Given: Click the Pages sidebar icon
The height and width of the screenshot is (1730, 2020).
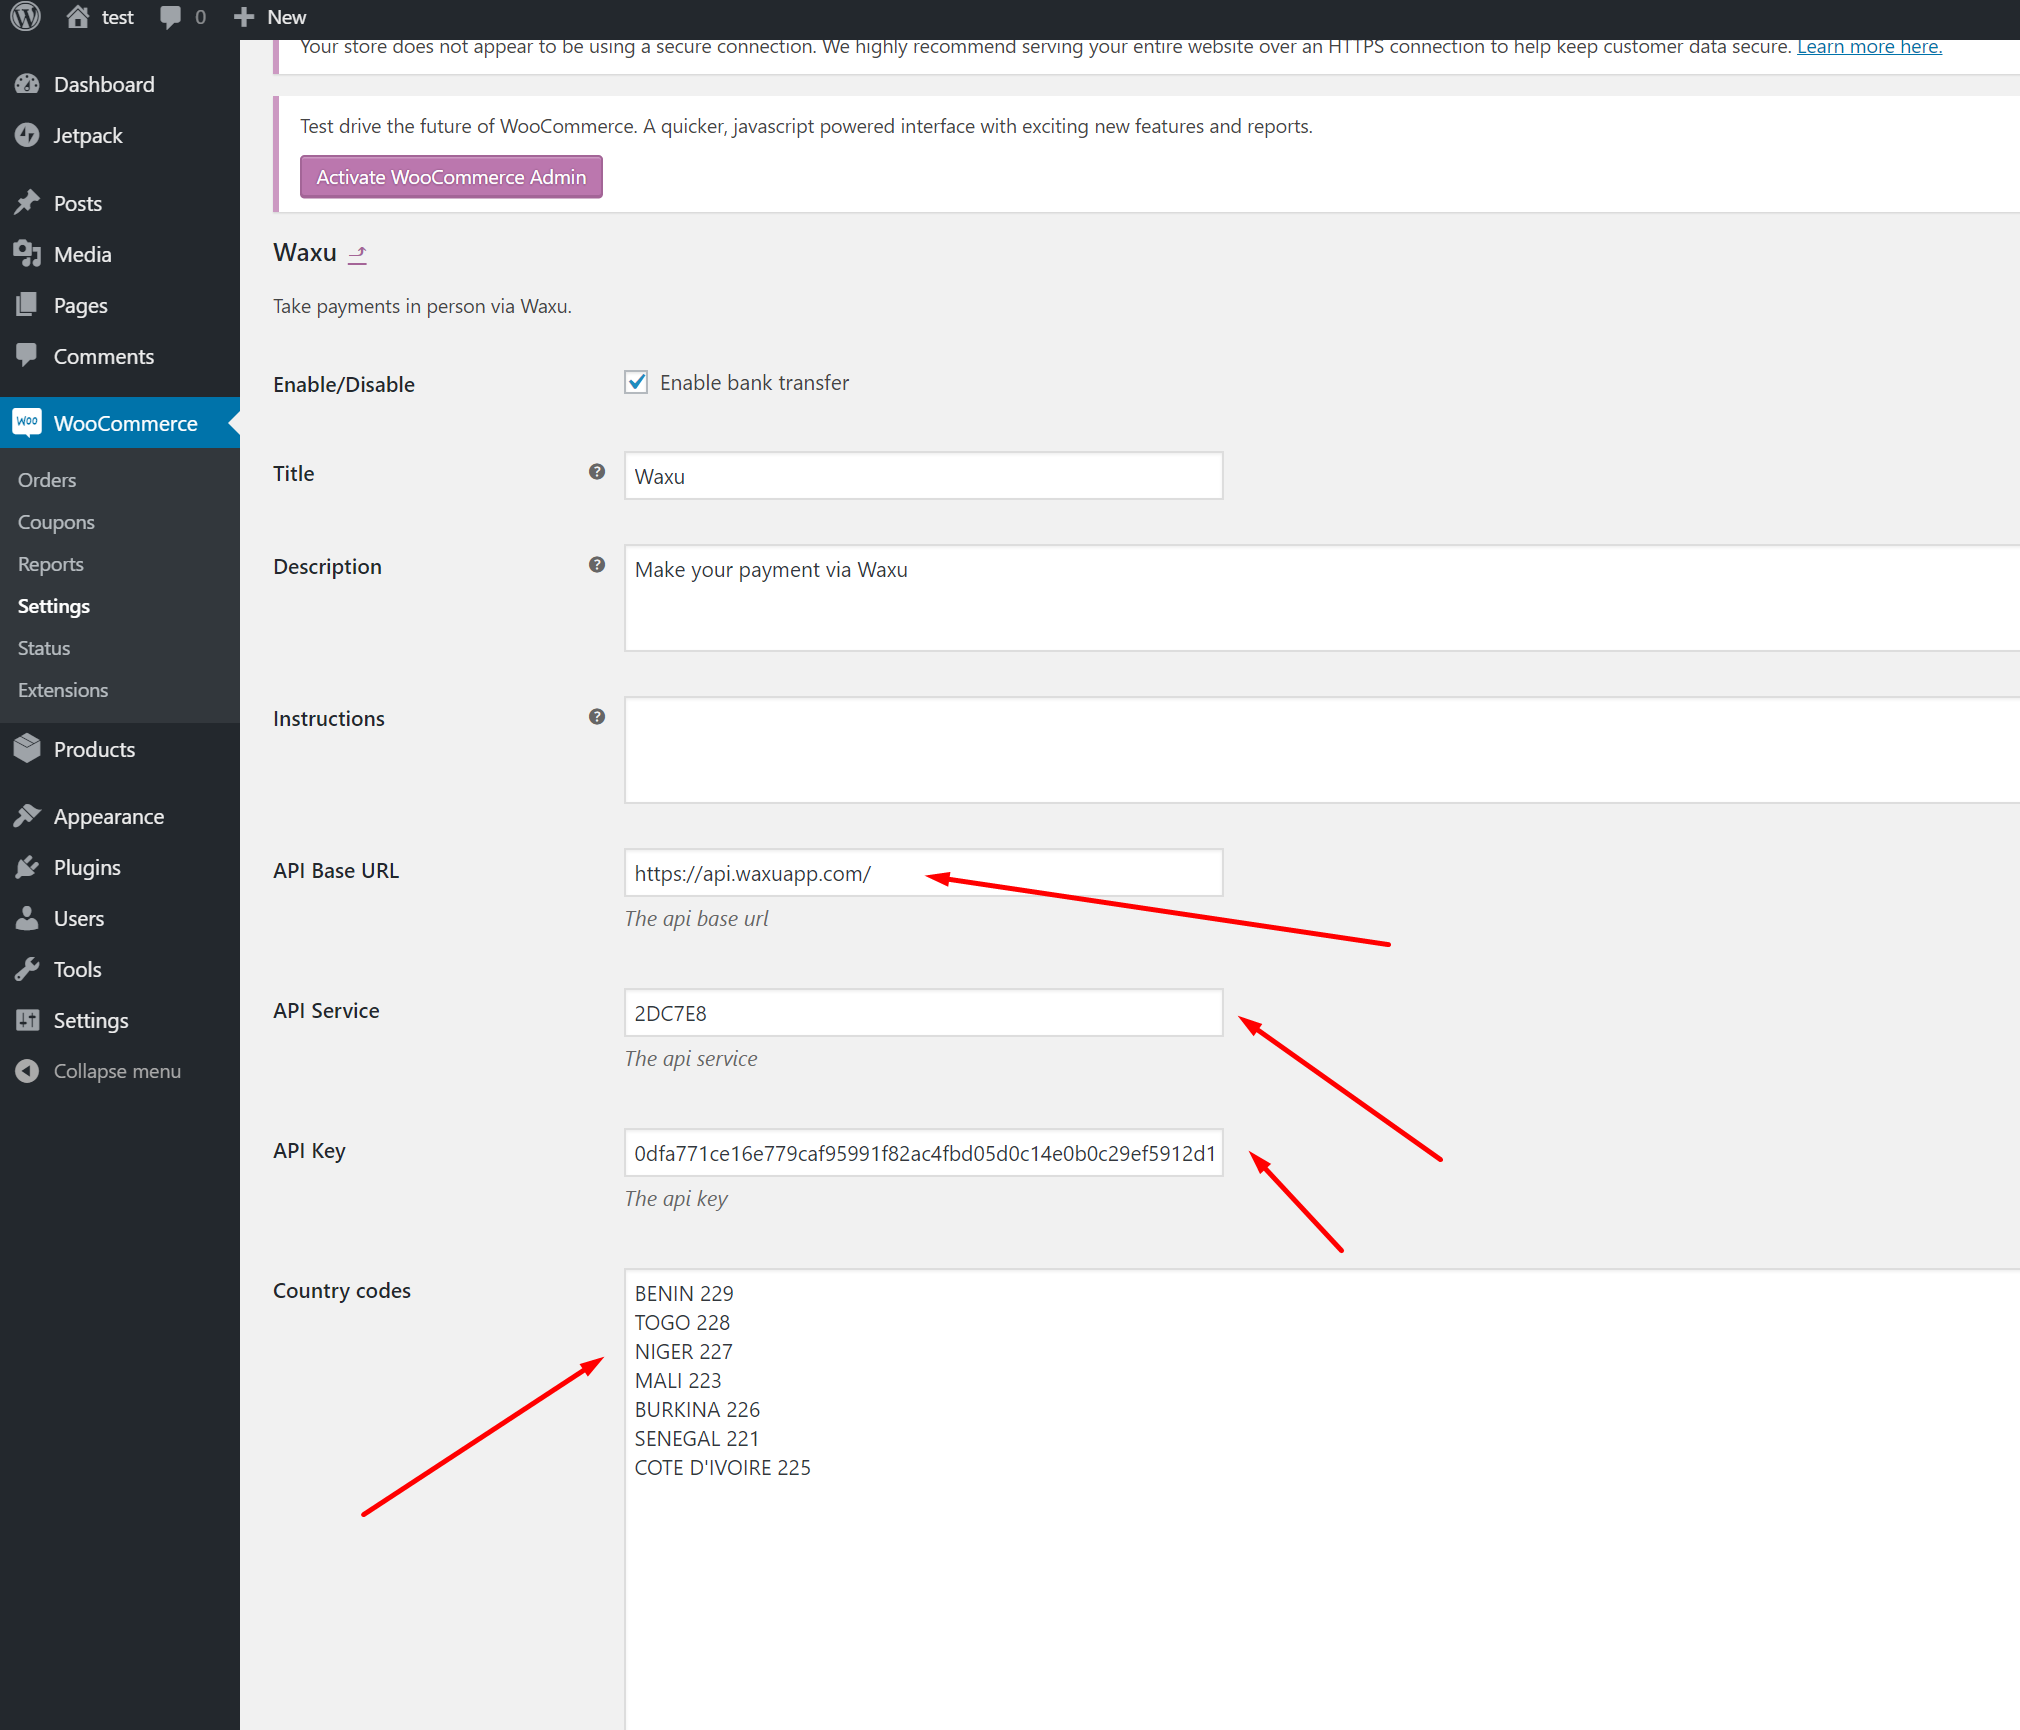Looking at the screenshot, I should click(27, 305).
